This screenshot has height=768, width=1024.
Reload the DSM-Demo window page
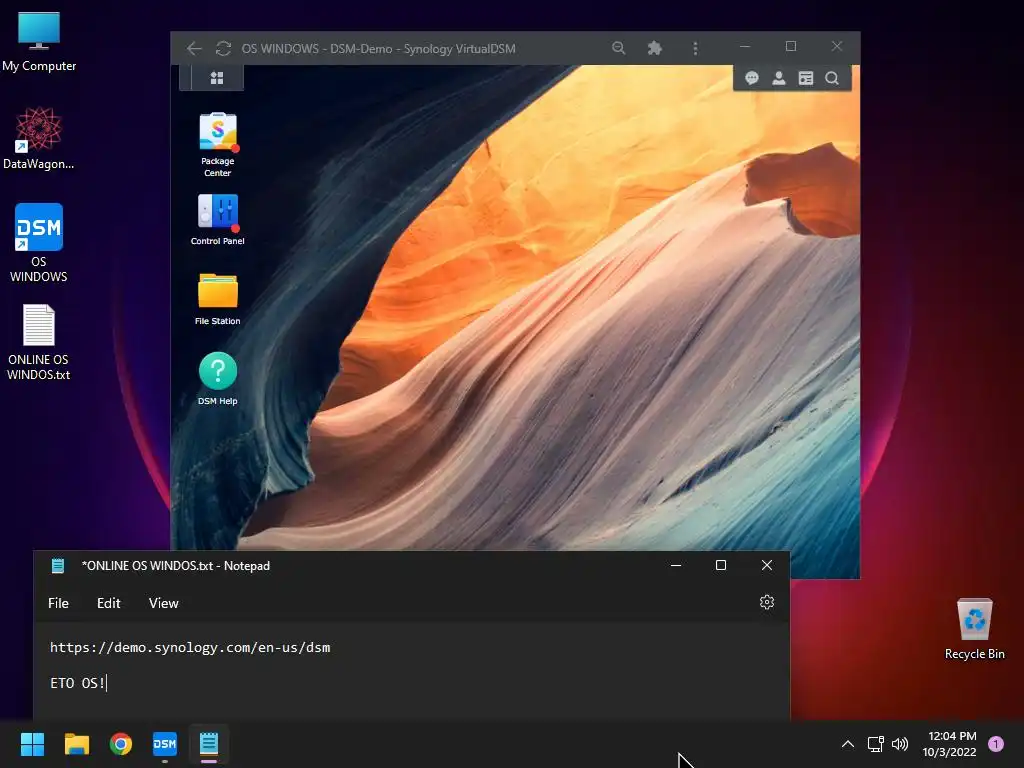click(223, 48)
